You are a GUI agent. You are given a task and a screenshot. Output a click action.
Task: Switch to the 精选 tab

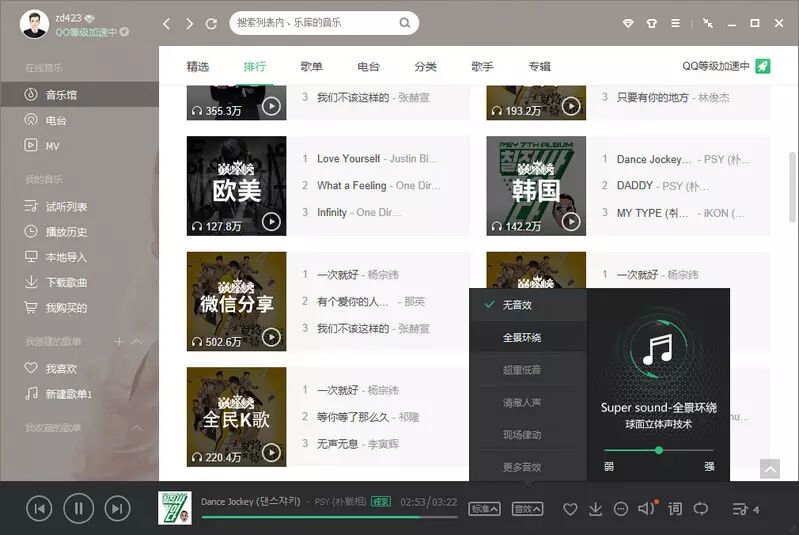(198, 67)
